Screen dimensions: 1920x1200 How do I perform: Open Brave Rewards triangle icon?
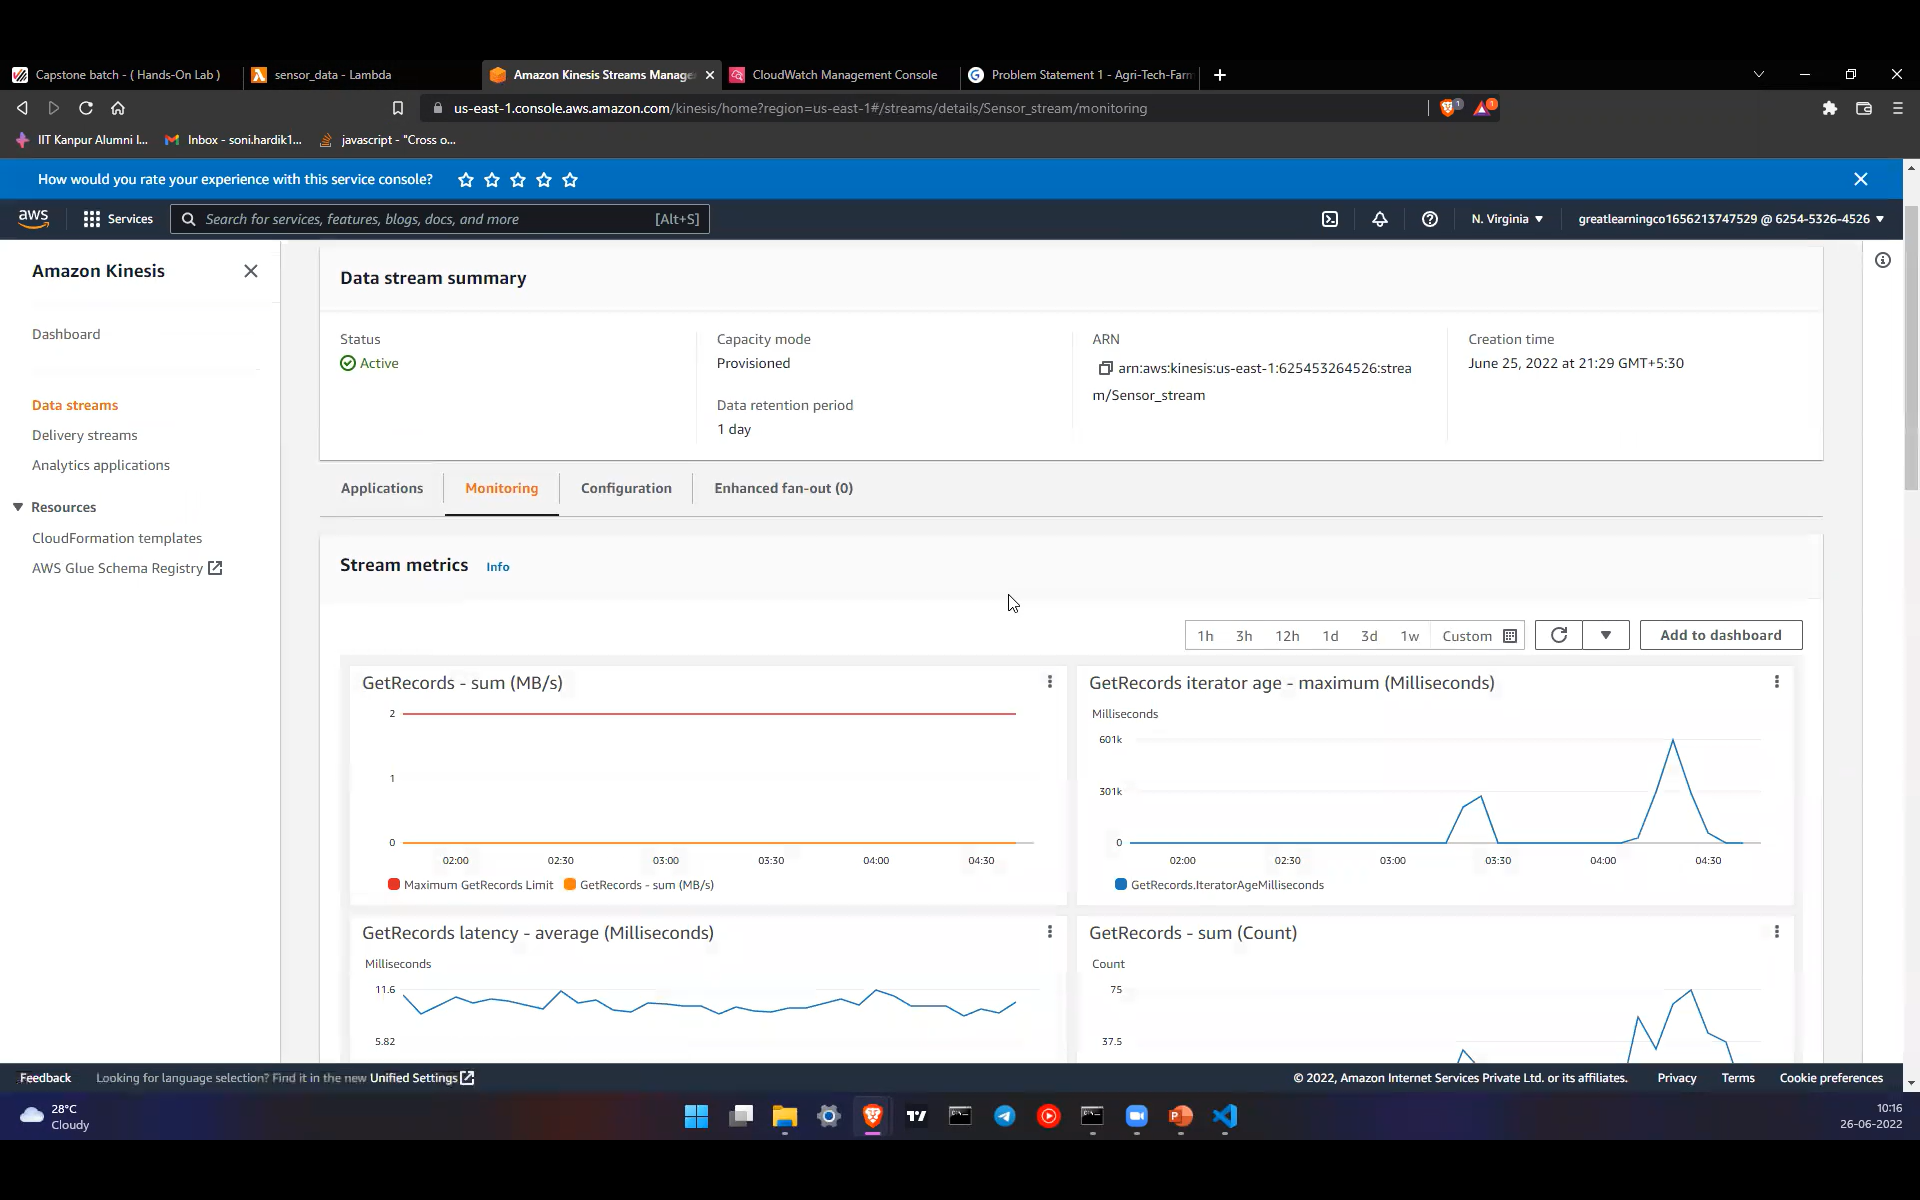pos(1483,108)
